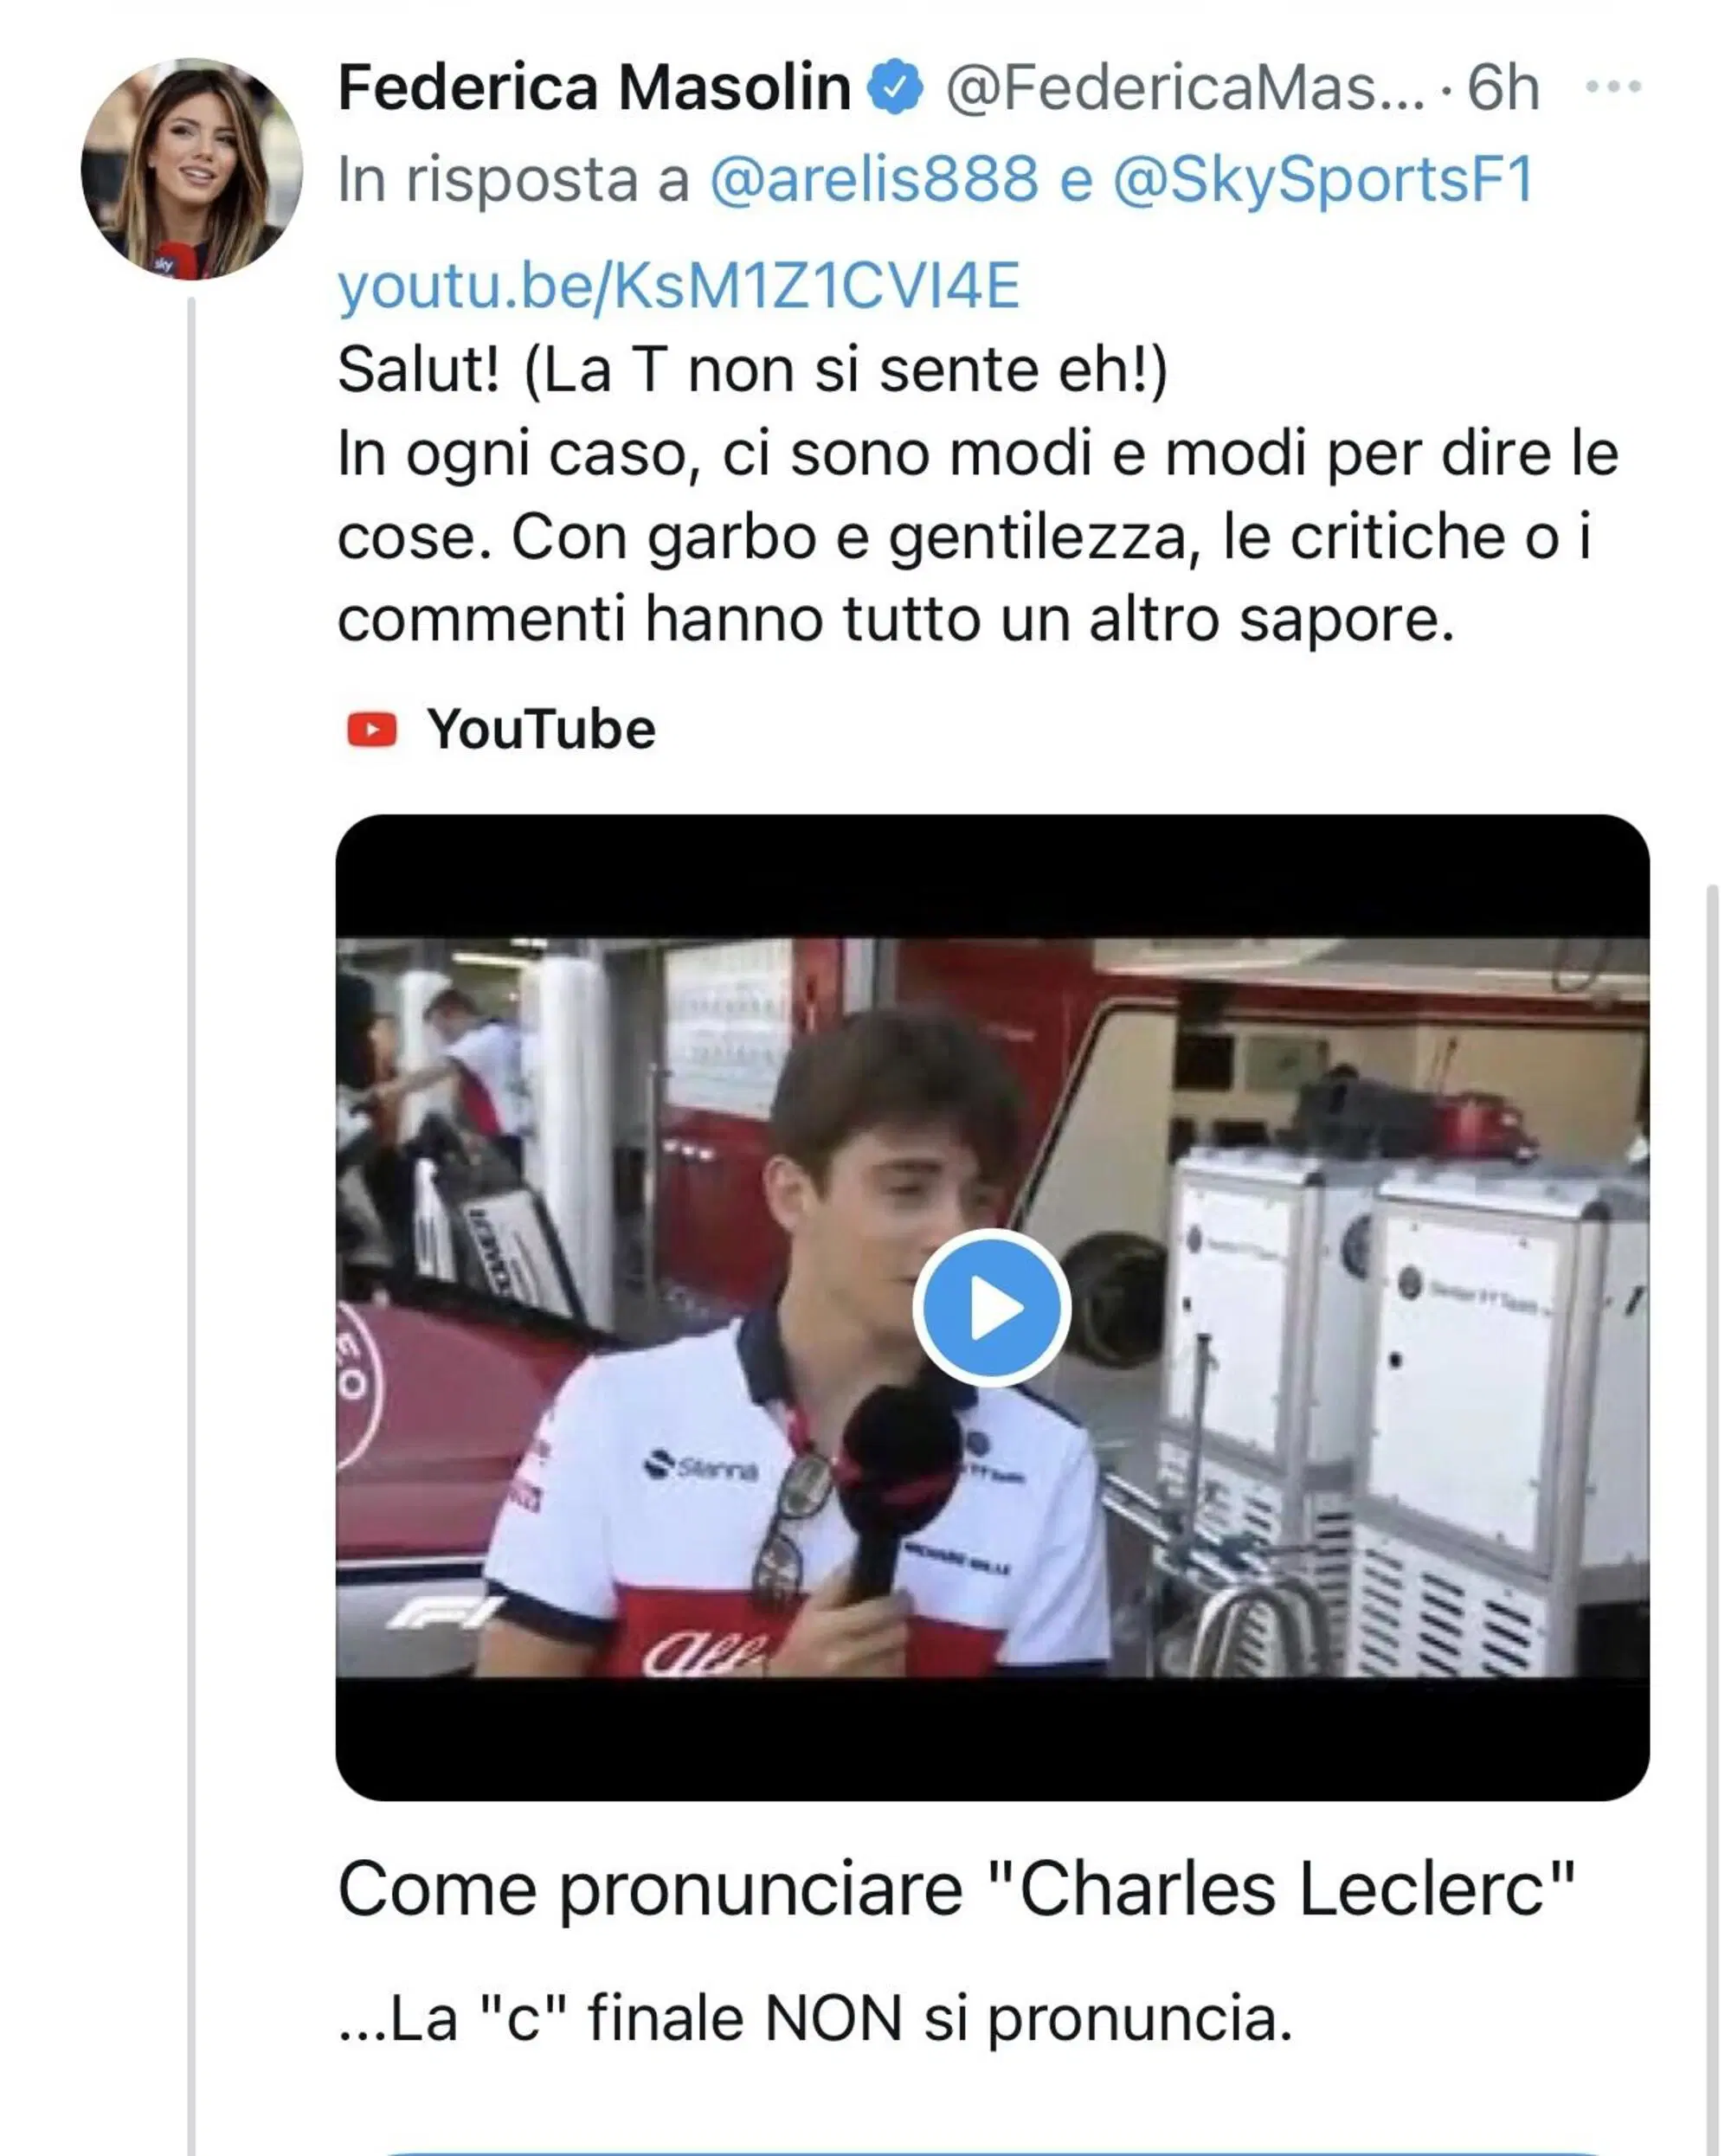Open the @SkySportsF1 mention link

click(x=1324, y=180)
